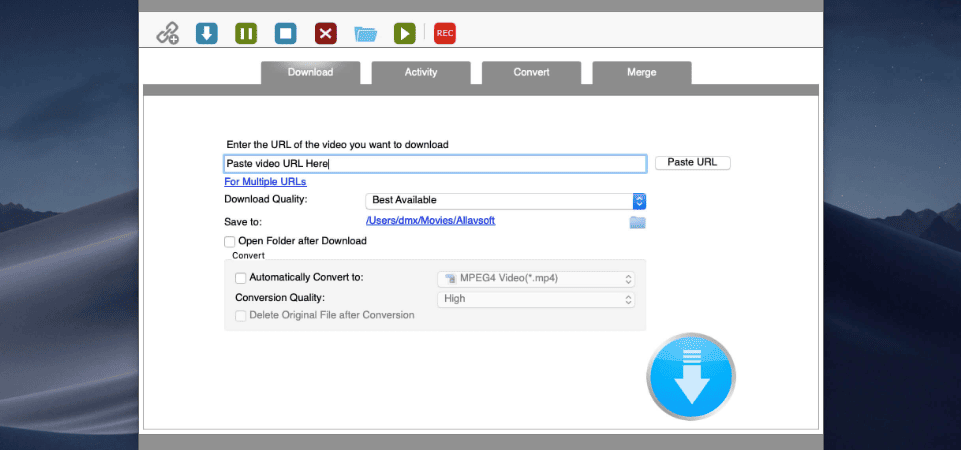Tick Delete Original File after Conversion
This screenshot has width=961, height=450.
[240, 316]
